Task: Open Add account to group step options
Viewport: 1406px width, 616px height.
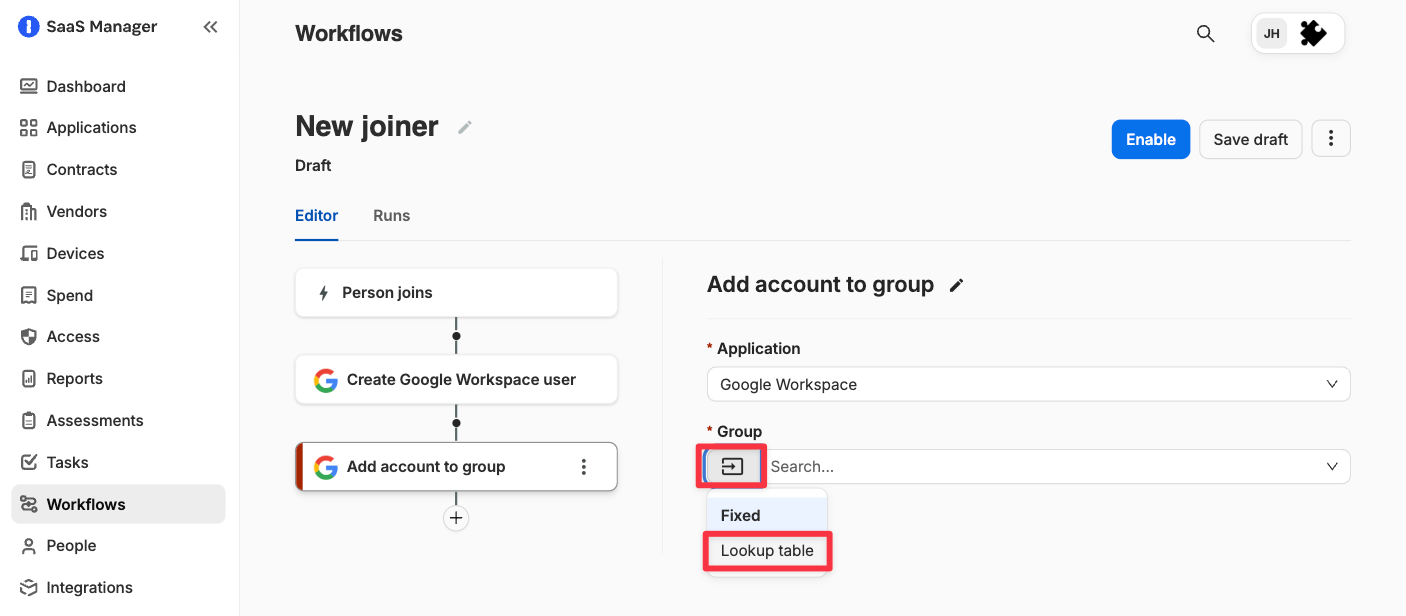Action: [x=584, y=467]
